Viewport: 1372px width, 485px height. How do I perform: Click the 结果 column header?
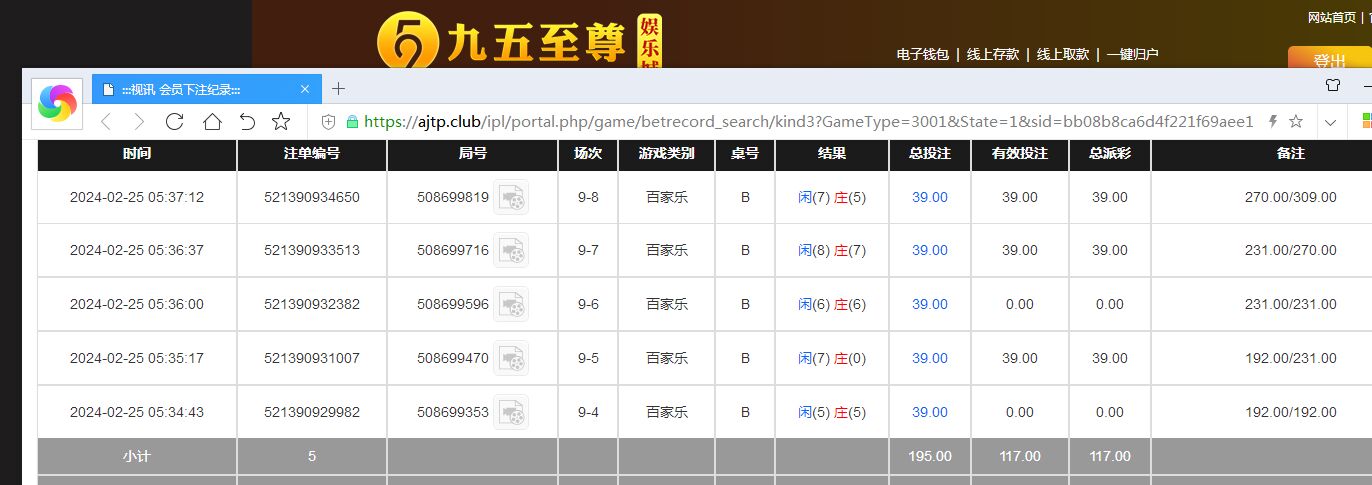tap(832, 155)
